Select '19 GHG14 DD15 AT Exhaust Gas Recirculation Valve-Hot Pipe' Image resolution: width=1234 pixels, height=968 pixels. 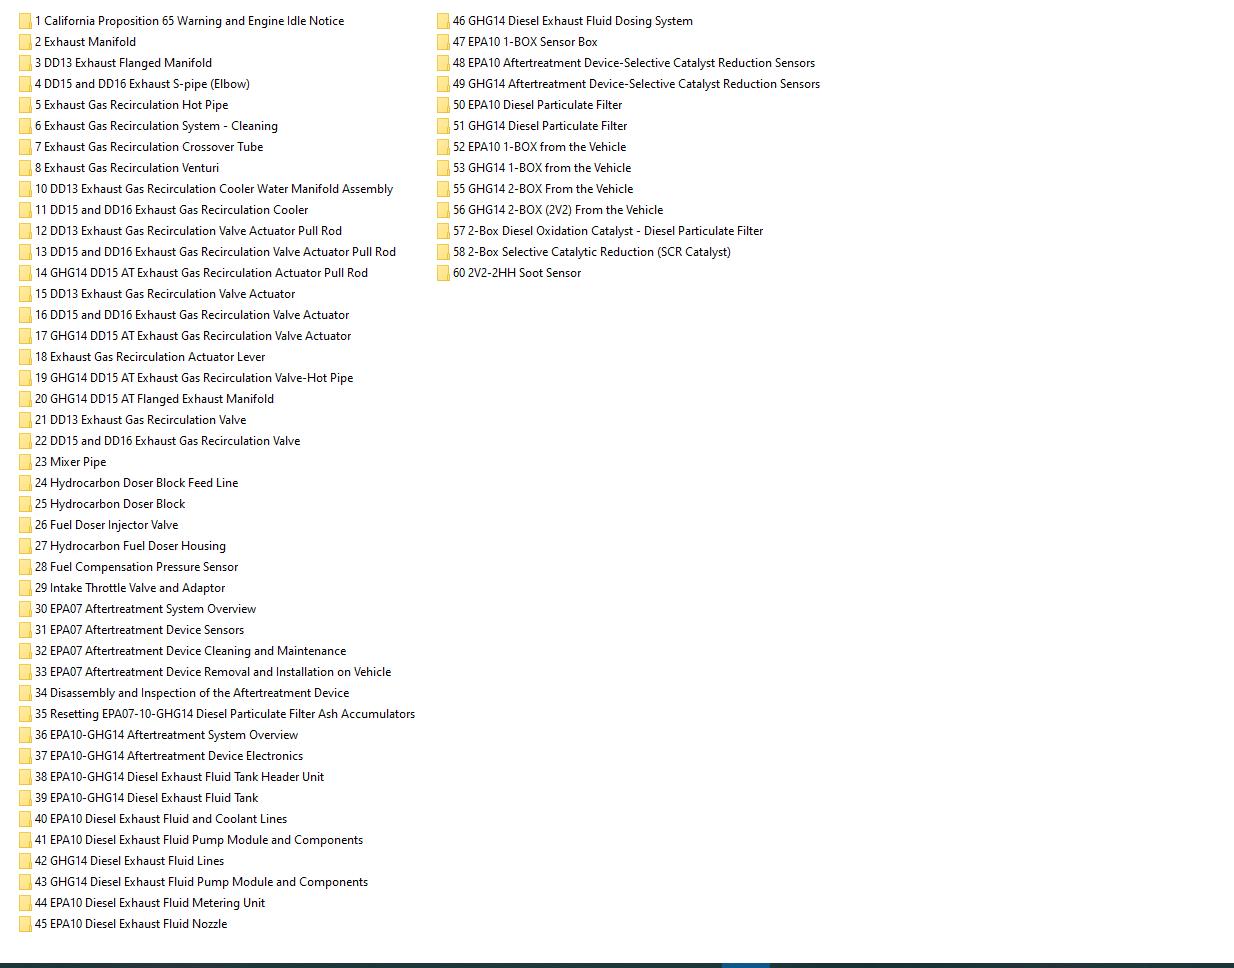pyautogui.click(x=194, y=378)
